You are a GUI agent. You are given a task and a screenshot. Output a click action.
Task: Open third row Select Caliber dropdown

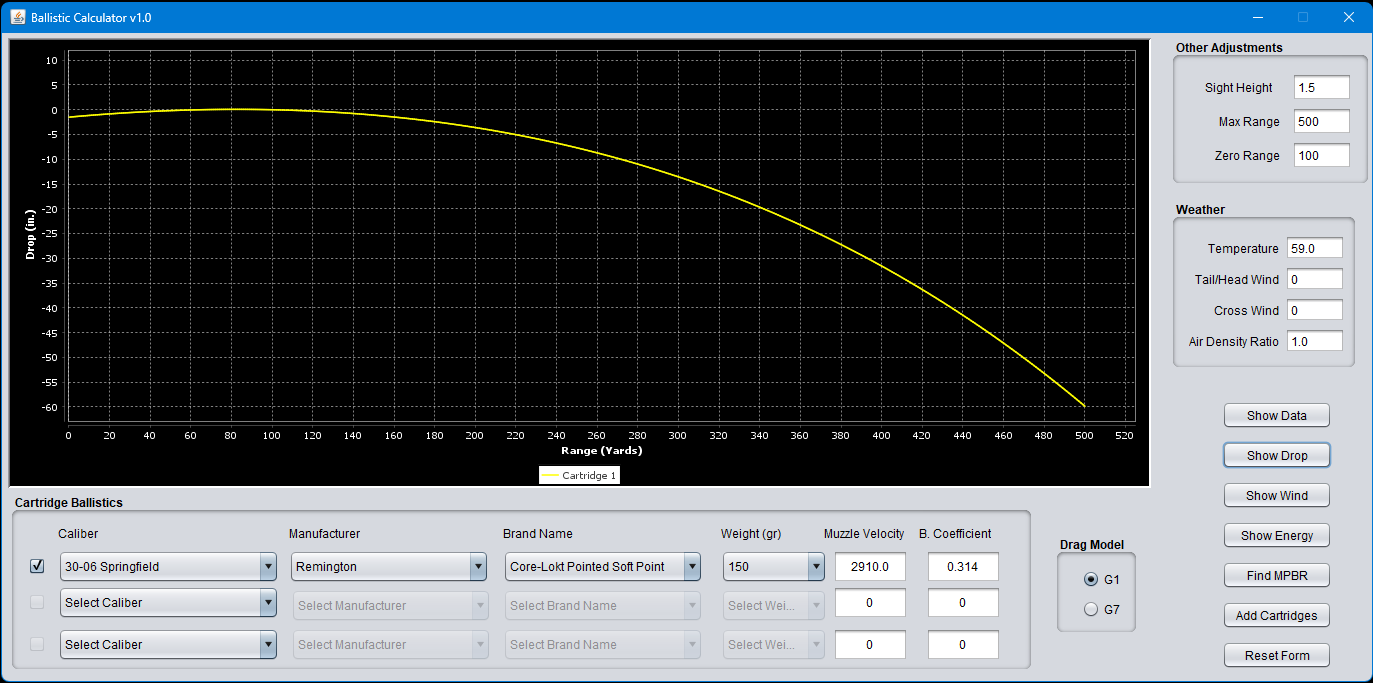168,645
